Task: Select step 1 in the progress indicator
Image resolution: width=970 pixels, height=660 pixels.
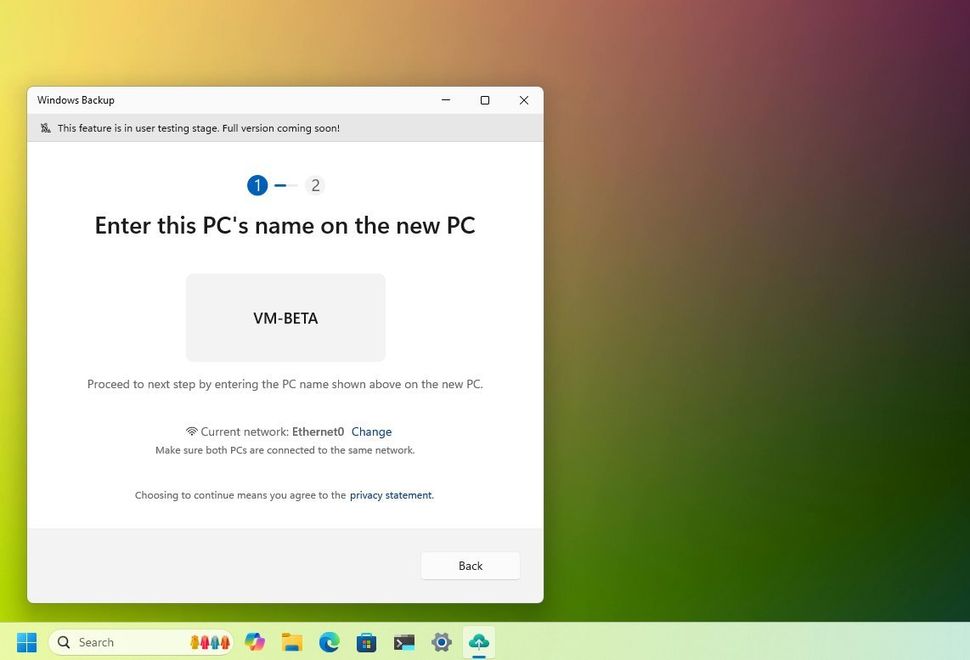Action: pyautogui.click(x=257, y=185)
